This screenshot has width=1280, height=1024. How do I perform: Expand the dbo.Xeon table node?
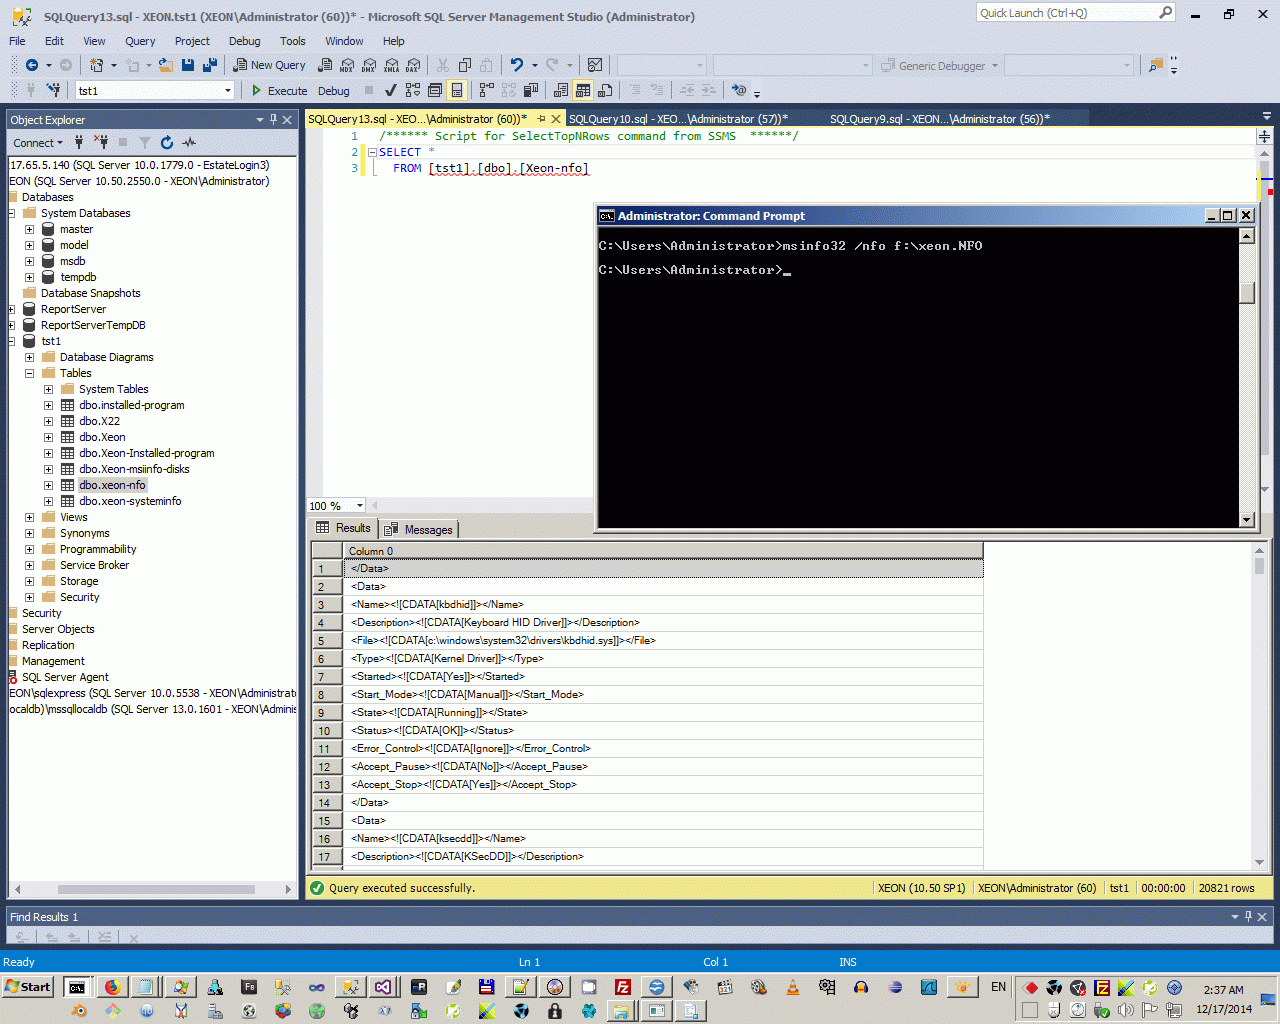[48, 437]
